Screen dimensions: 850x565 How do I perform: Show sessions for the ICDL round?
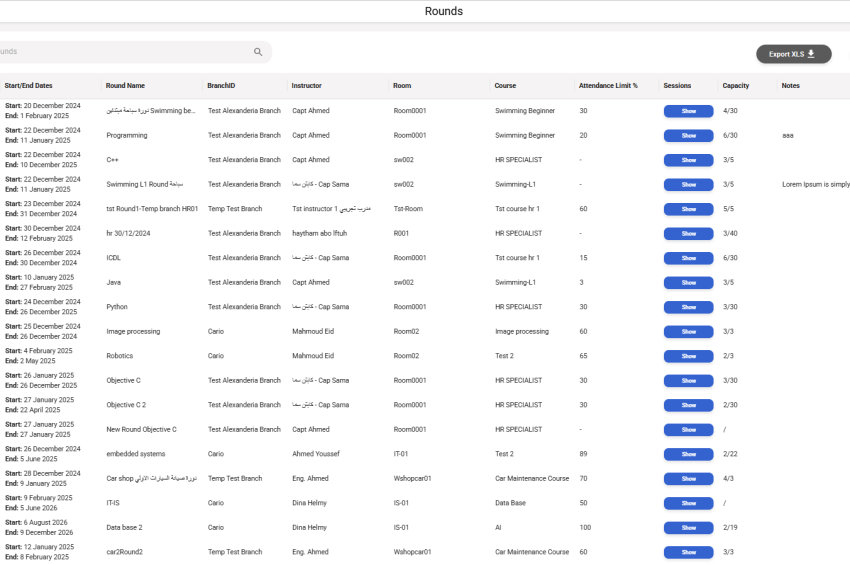[x=688, y=258]
